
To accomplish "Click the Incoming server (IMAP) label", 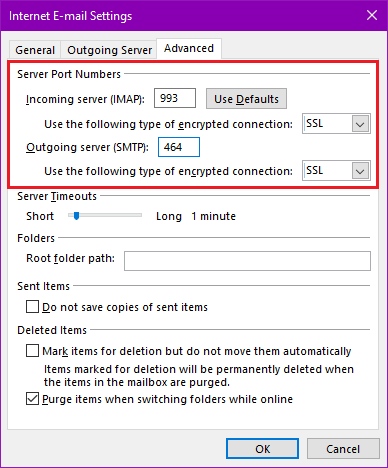I will [x=85, y=99].
